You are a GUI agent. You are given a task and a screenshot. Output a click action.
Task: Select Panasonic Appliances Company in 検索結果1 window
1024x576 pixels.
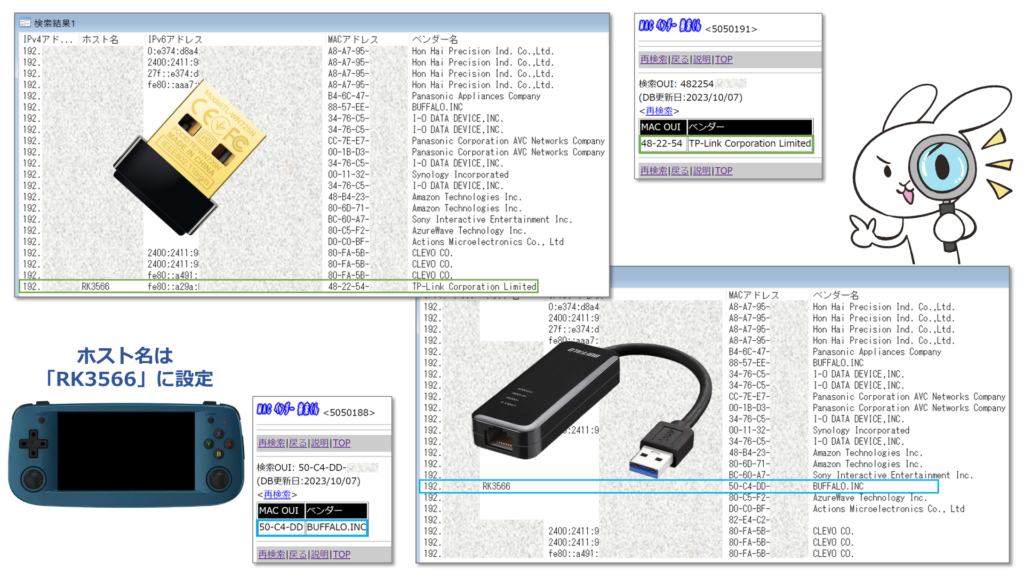476,96
